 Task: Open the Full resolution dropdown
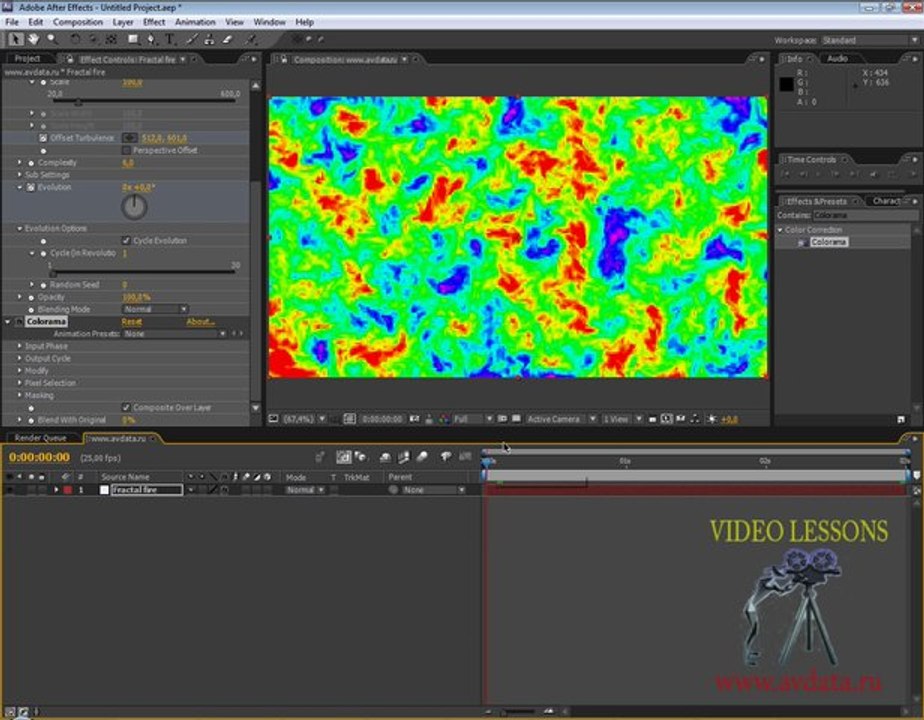(x=473, y=419)
